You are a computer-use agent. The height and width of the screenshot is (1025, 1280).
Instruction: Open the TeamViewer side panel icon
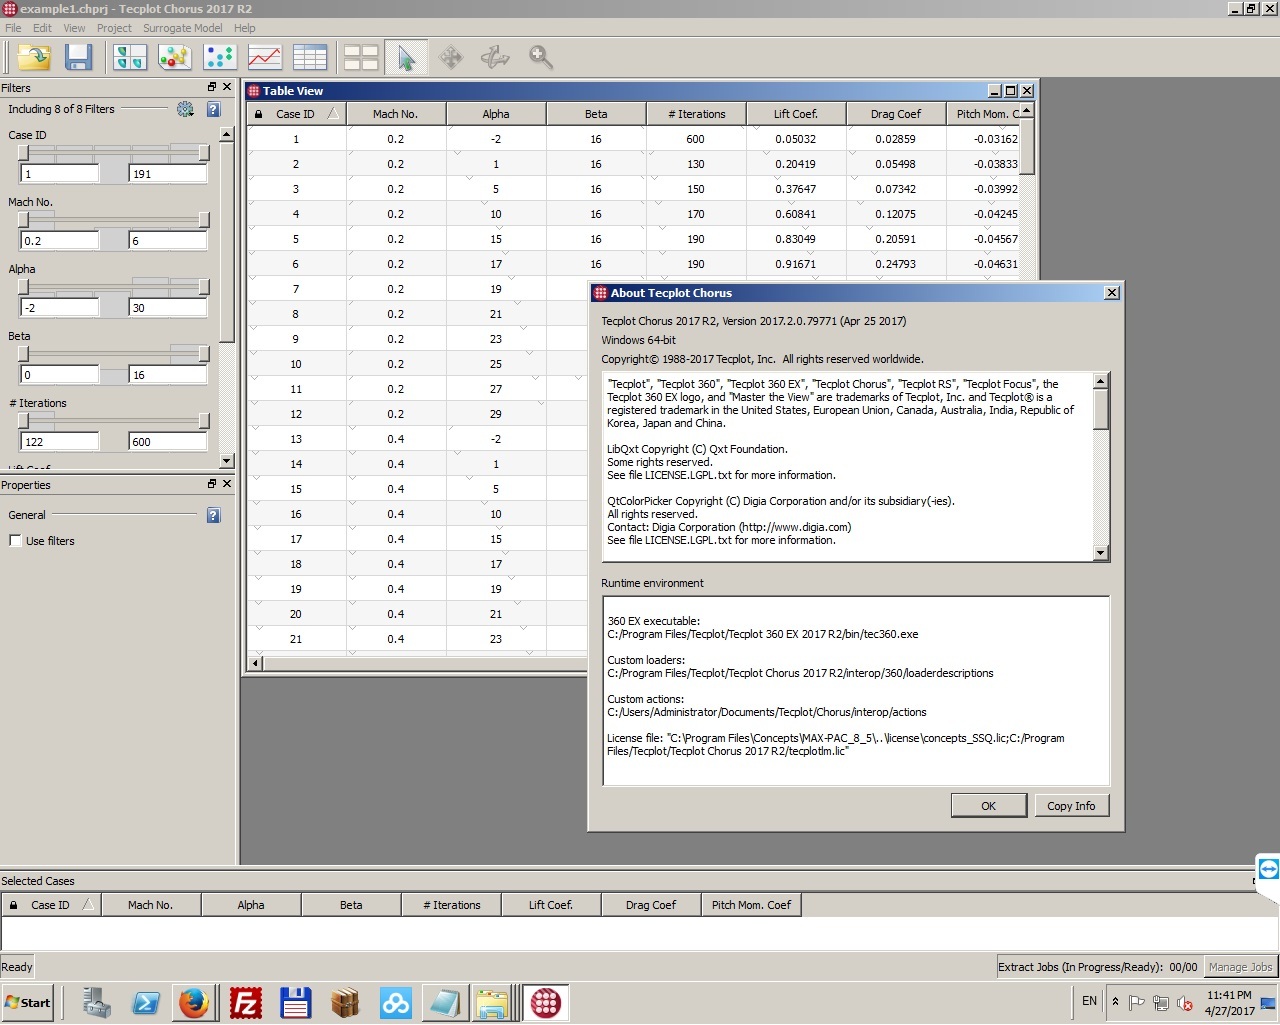[1268, 869]
